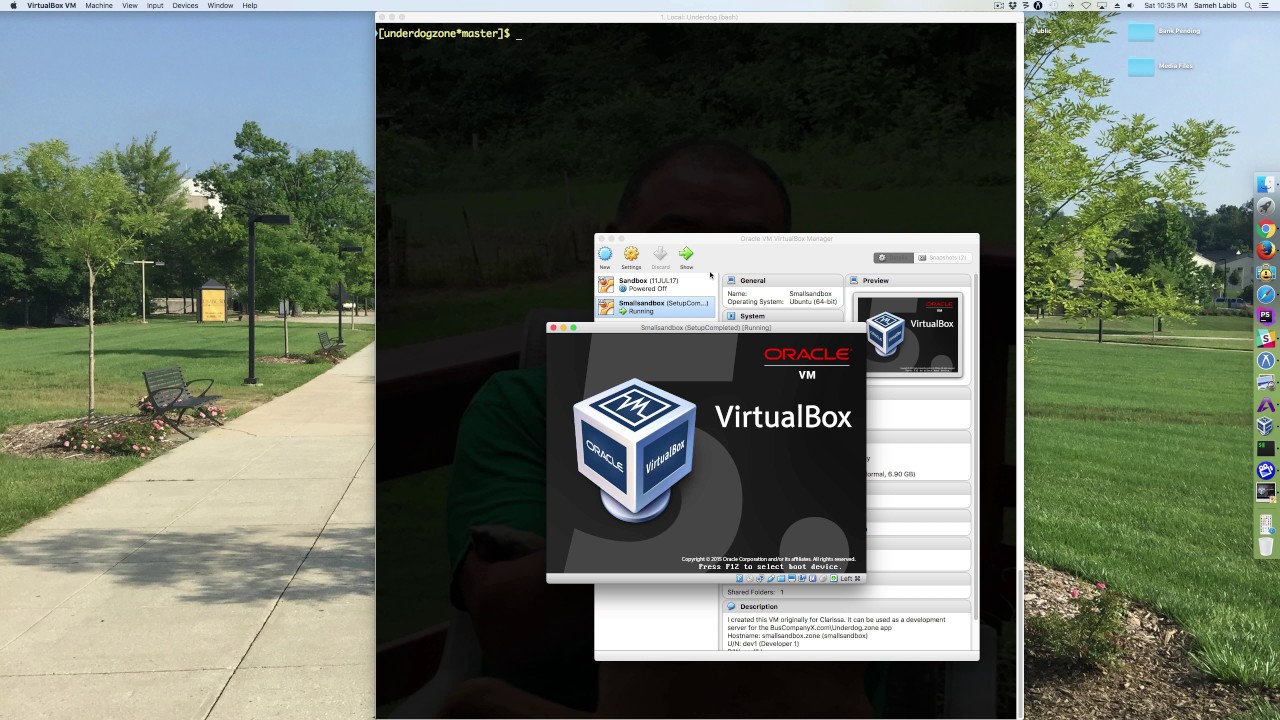The image size is (1280, 720).
Task: Expand the System section header
Action: click(x=782, y=316)
